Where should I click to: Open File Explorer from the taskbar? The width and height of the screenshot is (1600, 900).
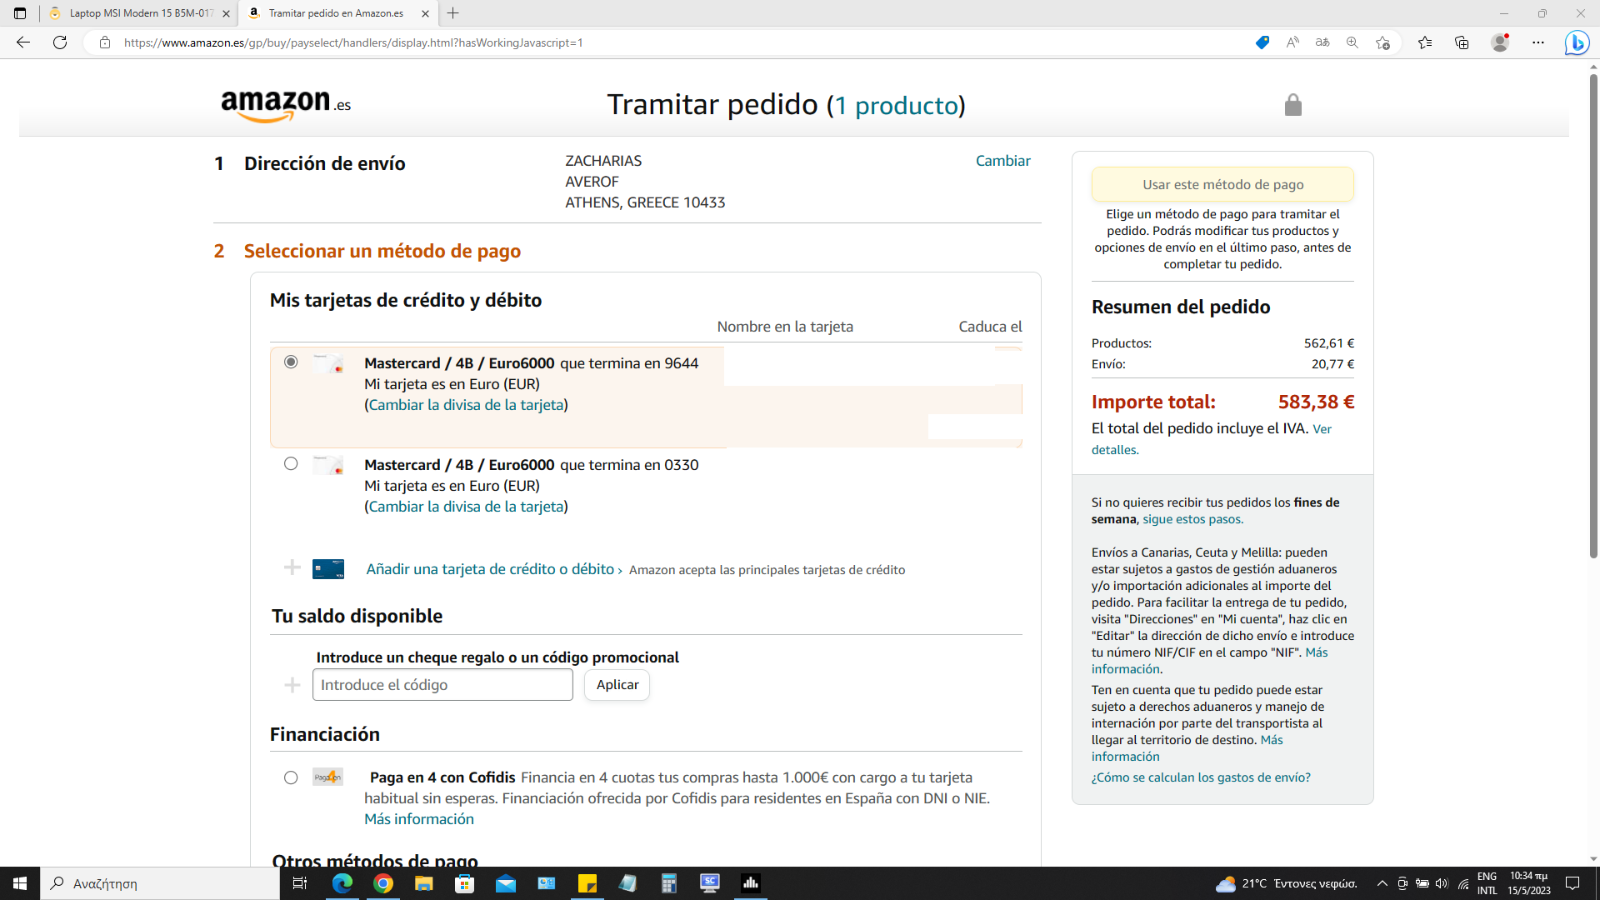click(424, 883)
